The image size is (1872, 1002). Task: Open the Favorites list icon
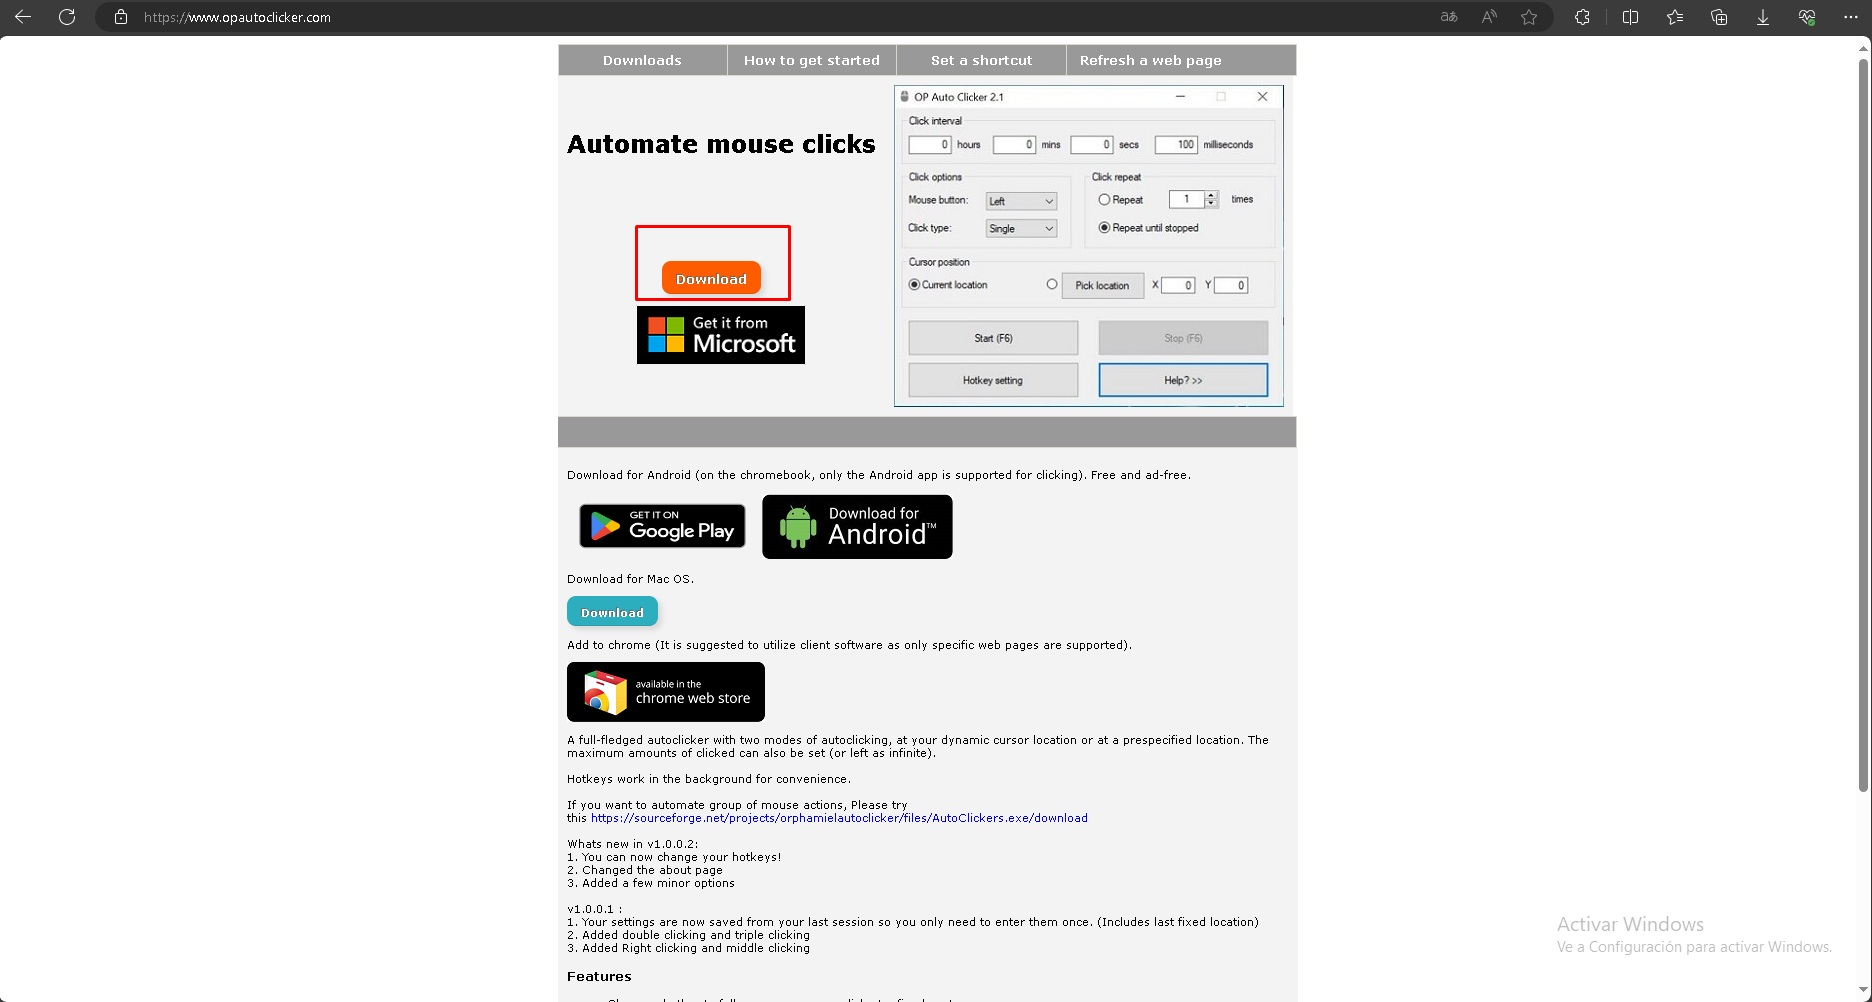pyautogui.click(x=1675, y=17)
